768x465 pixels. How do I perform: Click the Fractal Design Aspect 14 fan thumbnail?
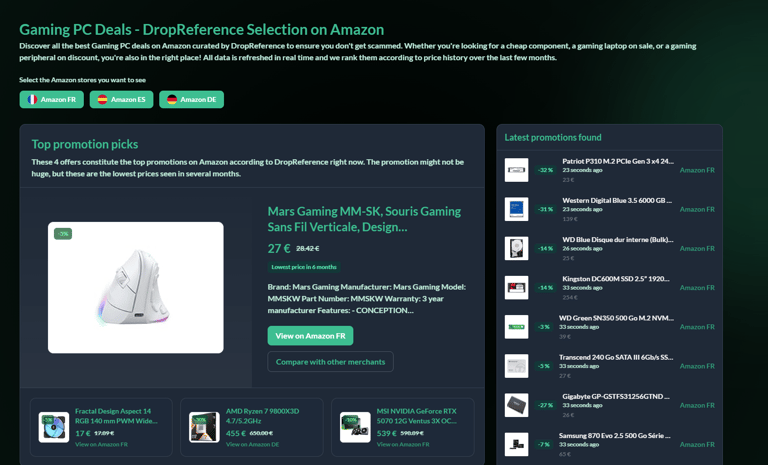[x=54, y=427]
